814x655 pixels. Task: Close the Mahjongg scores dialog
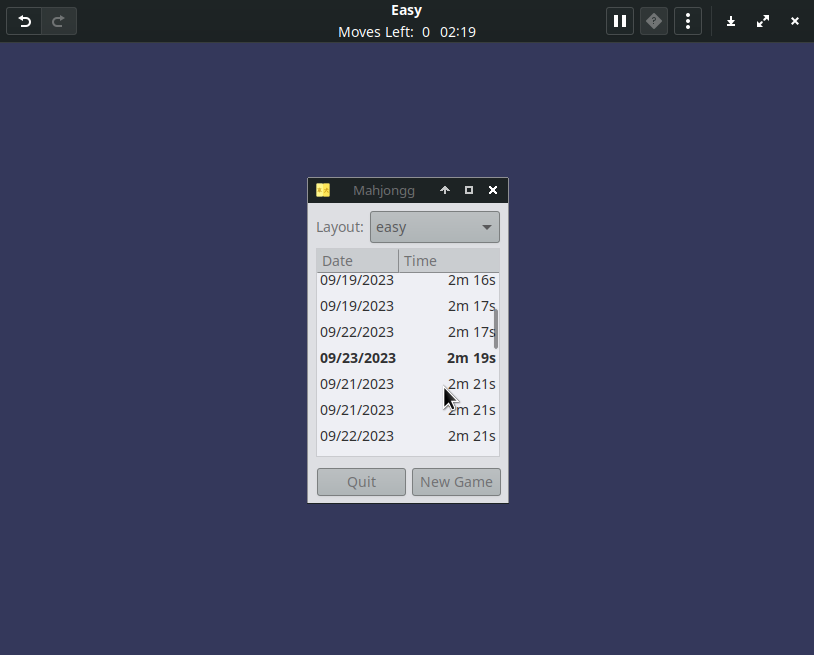coord(493,190)
